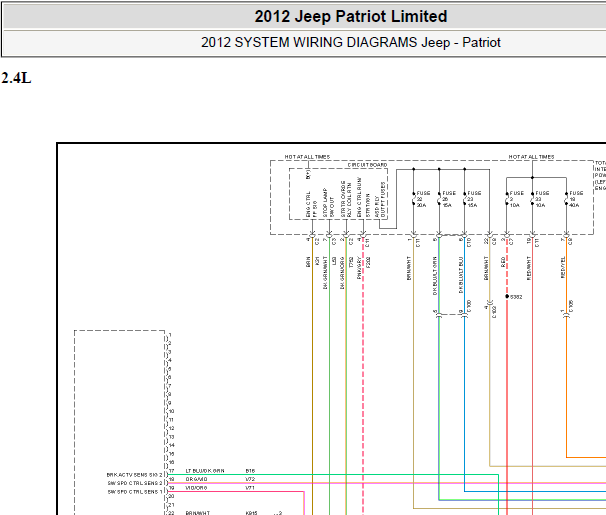Click the 'SW SPD CTRL SENS 1' label
The image size is (606, 515).
coord(133,492)
